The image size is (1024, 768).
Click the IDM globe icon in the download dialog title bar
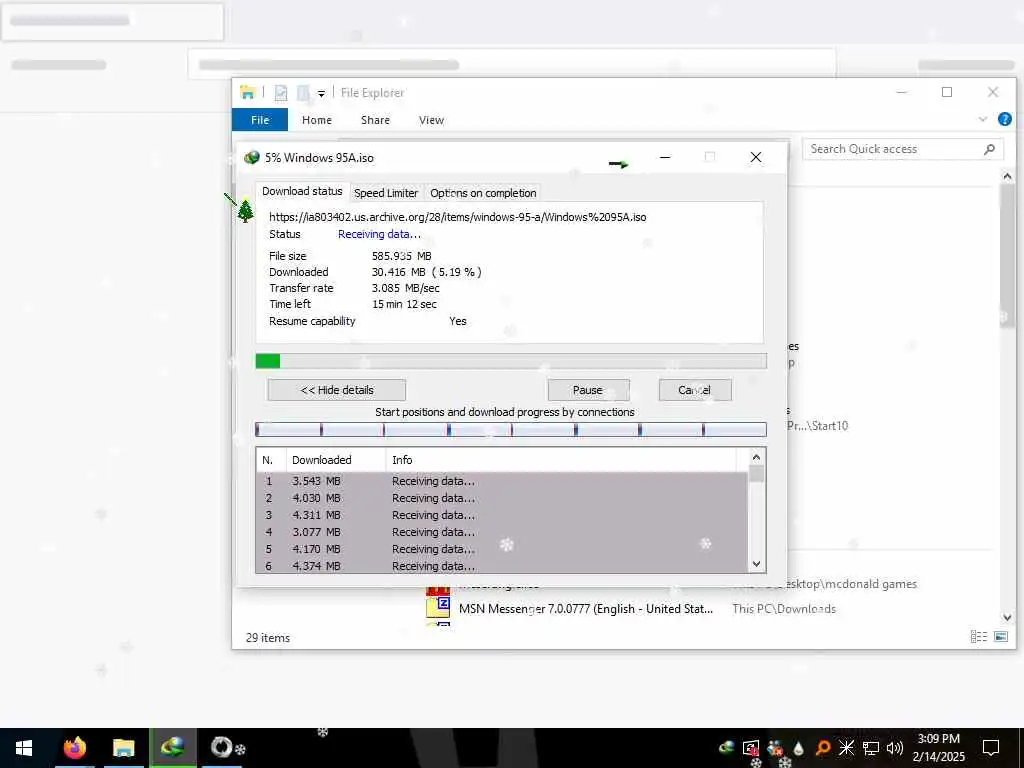[x=251, y=157]
